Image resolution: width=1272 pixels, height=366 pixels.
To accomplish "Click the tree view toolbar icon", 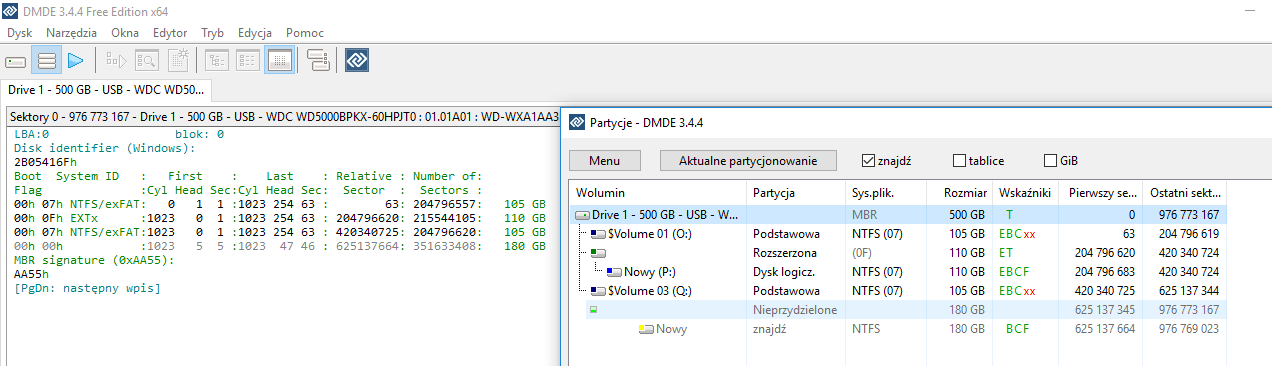I will pos(216,61).
